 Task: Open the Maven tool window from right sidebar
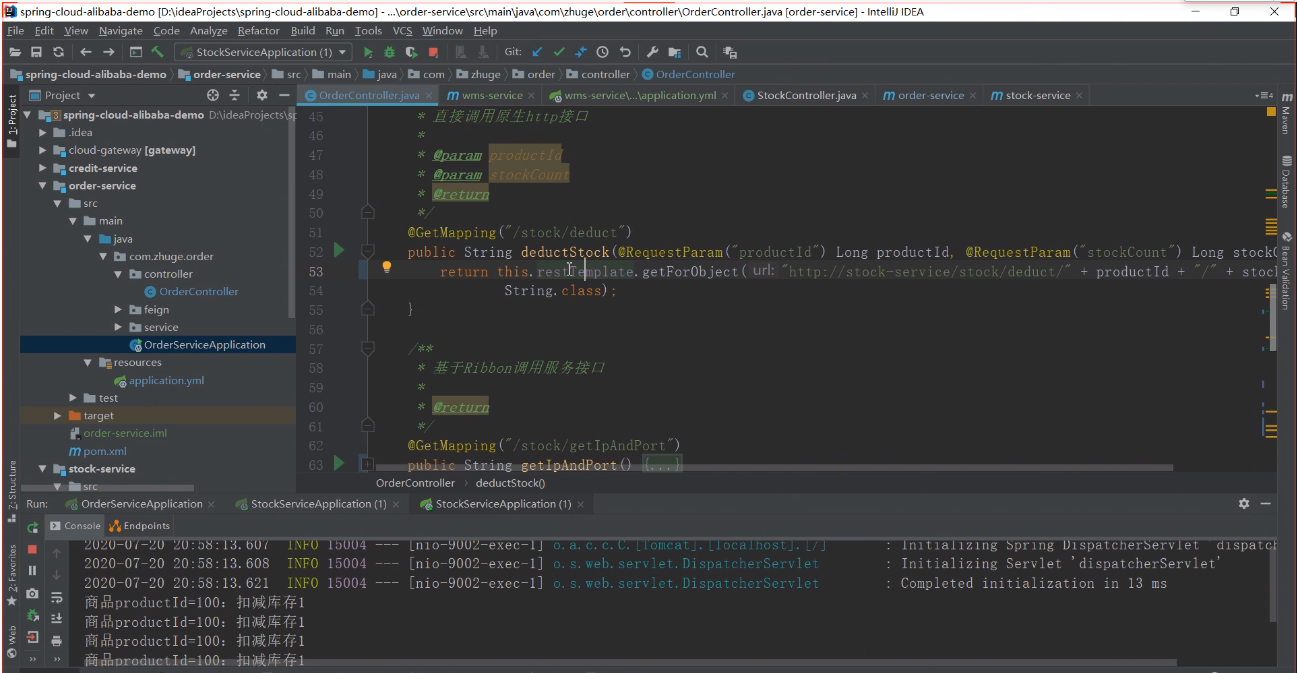point(1285,114)
